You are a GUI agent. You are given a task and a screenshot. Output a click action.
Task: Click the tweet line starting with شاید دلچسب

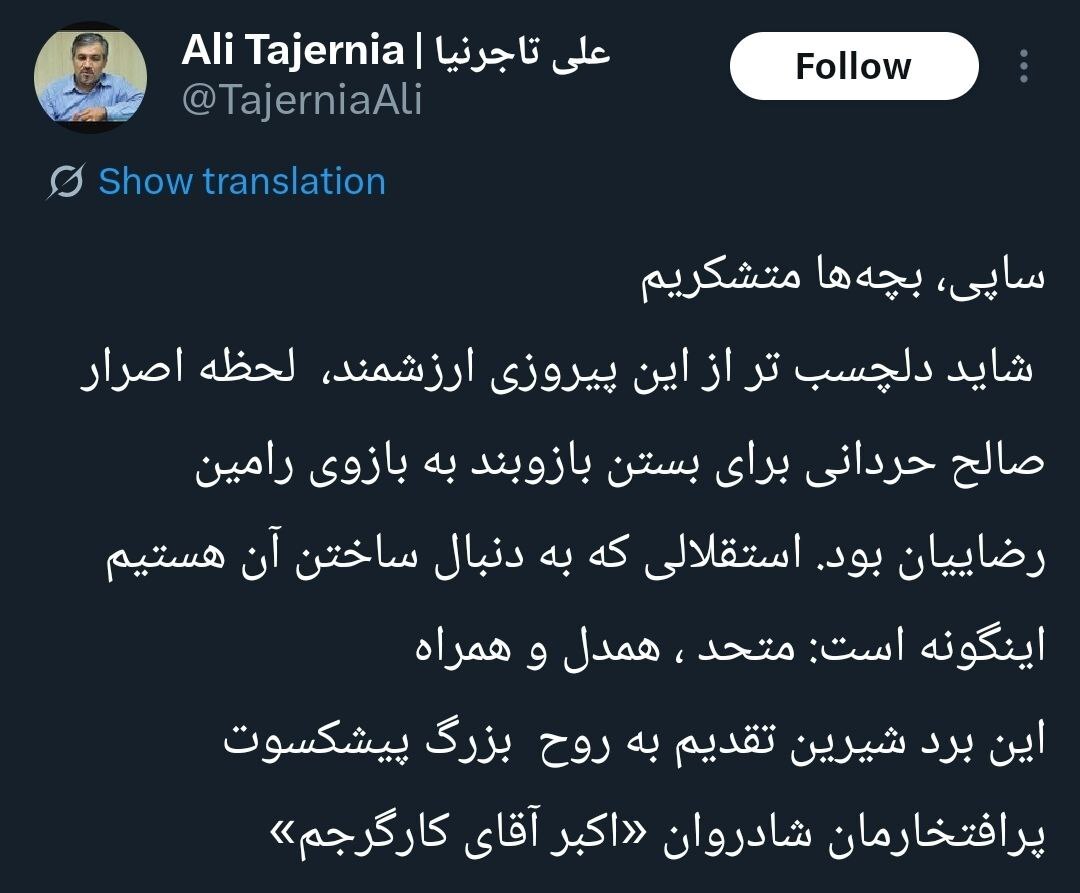point(560,370)
